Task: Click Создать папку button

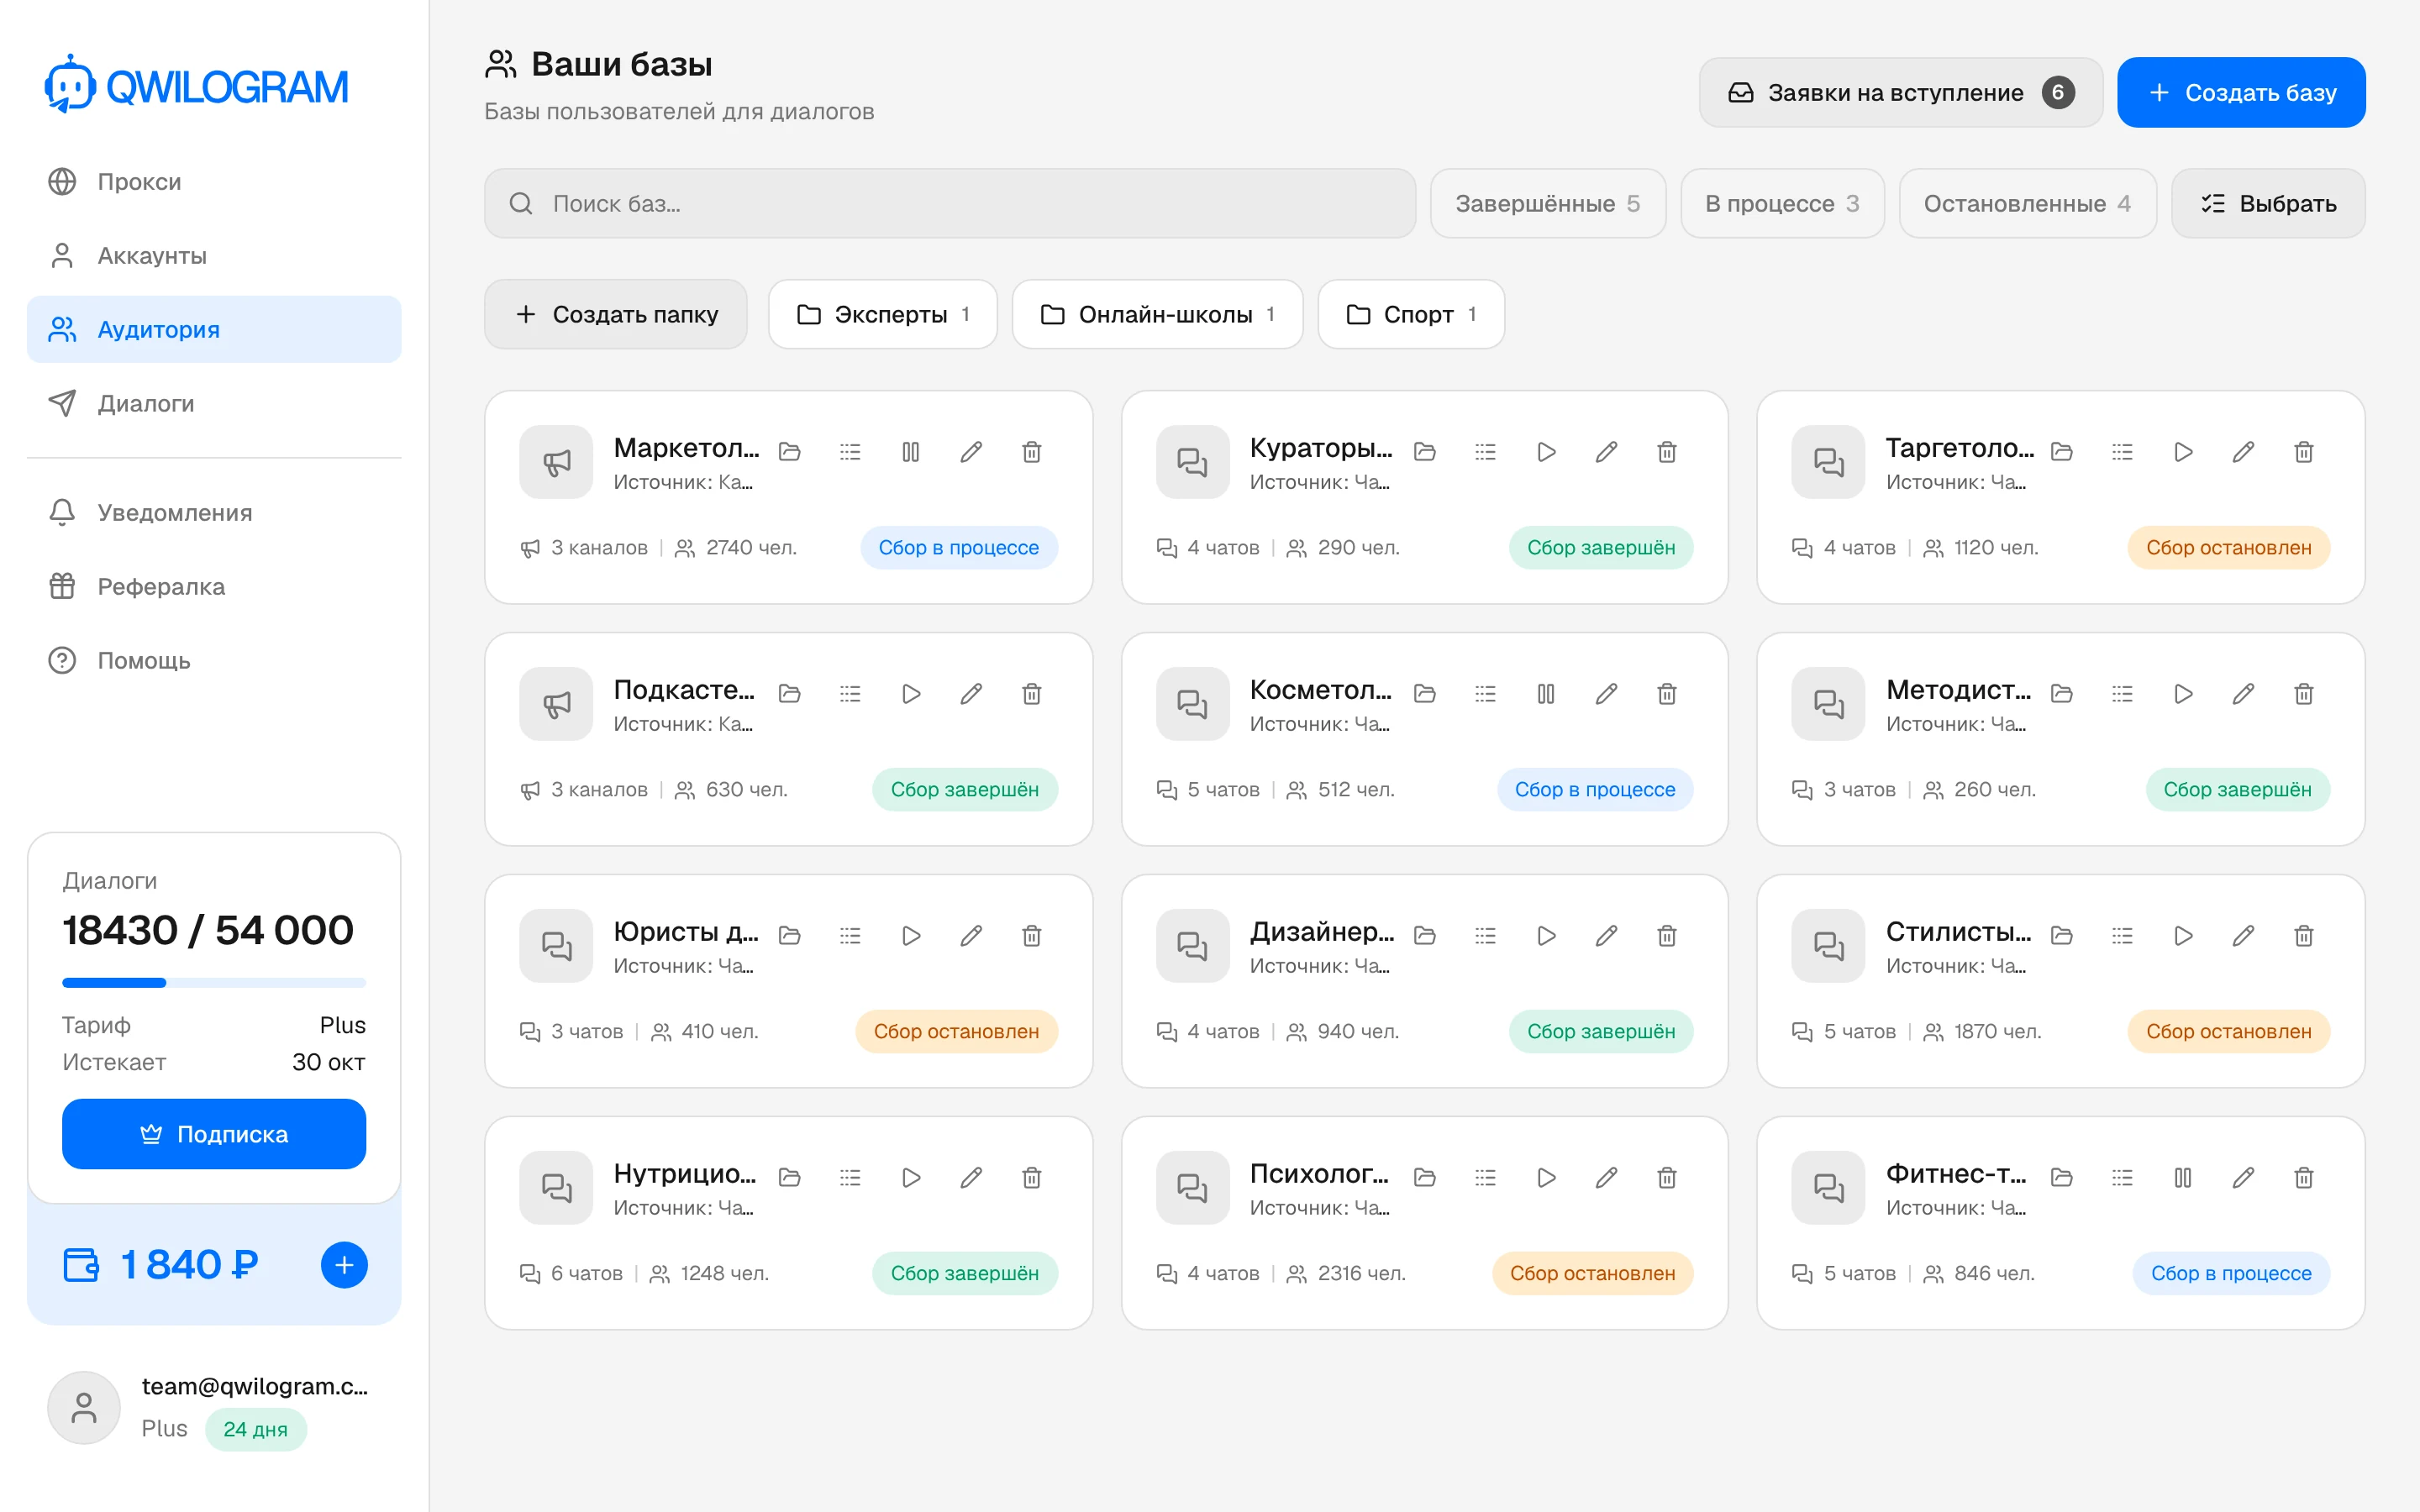Action: click(x=616, y=314)
